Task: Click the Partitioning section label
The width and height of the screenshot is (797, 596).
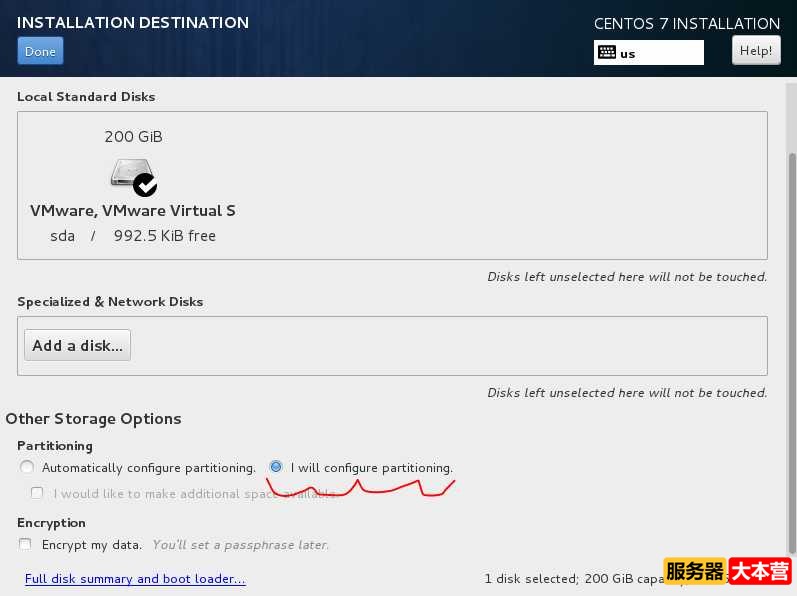Action: pos(55,446)
